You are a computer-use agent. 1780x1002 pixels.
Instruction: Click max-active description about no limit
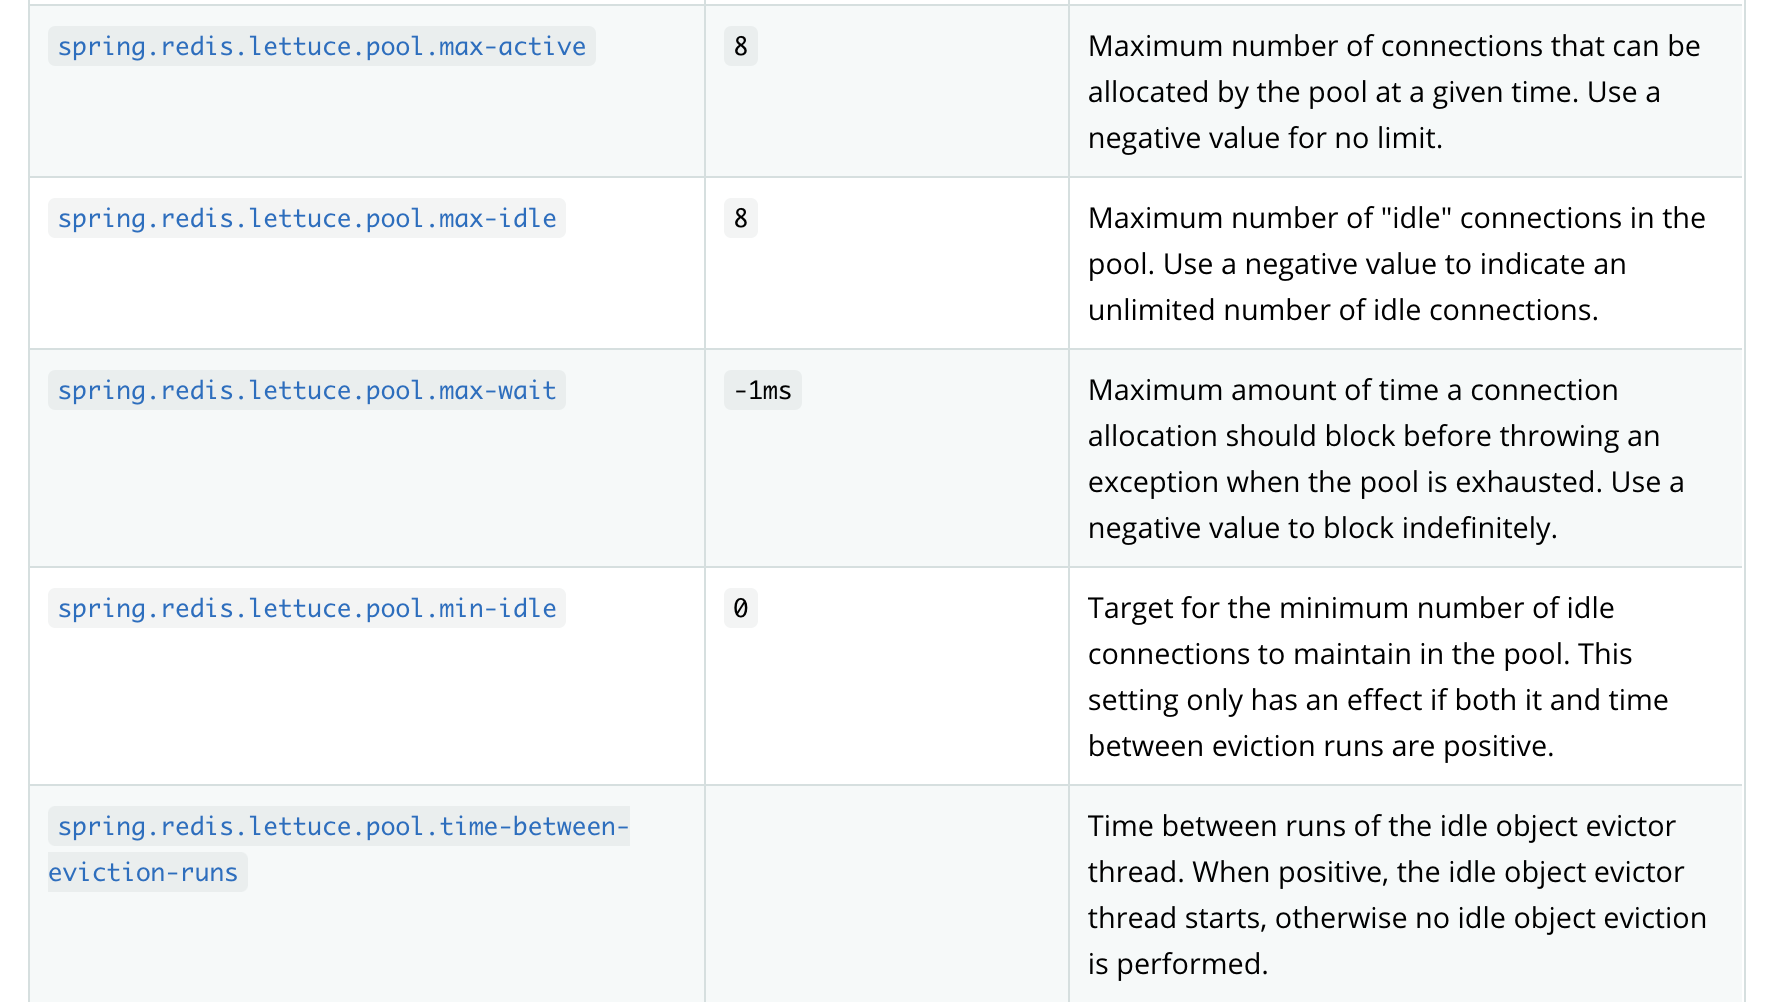(1394, 92)
